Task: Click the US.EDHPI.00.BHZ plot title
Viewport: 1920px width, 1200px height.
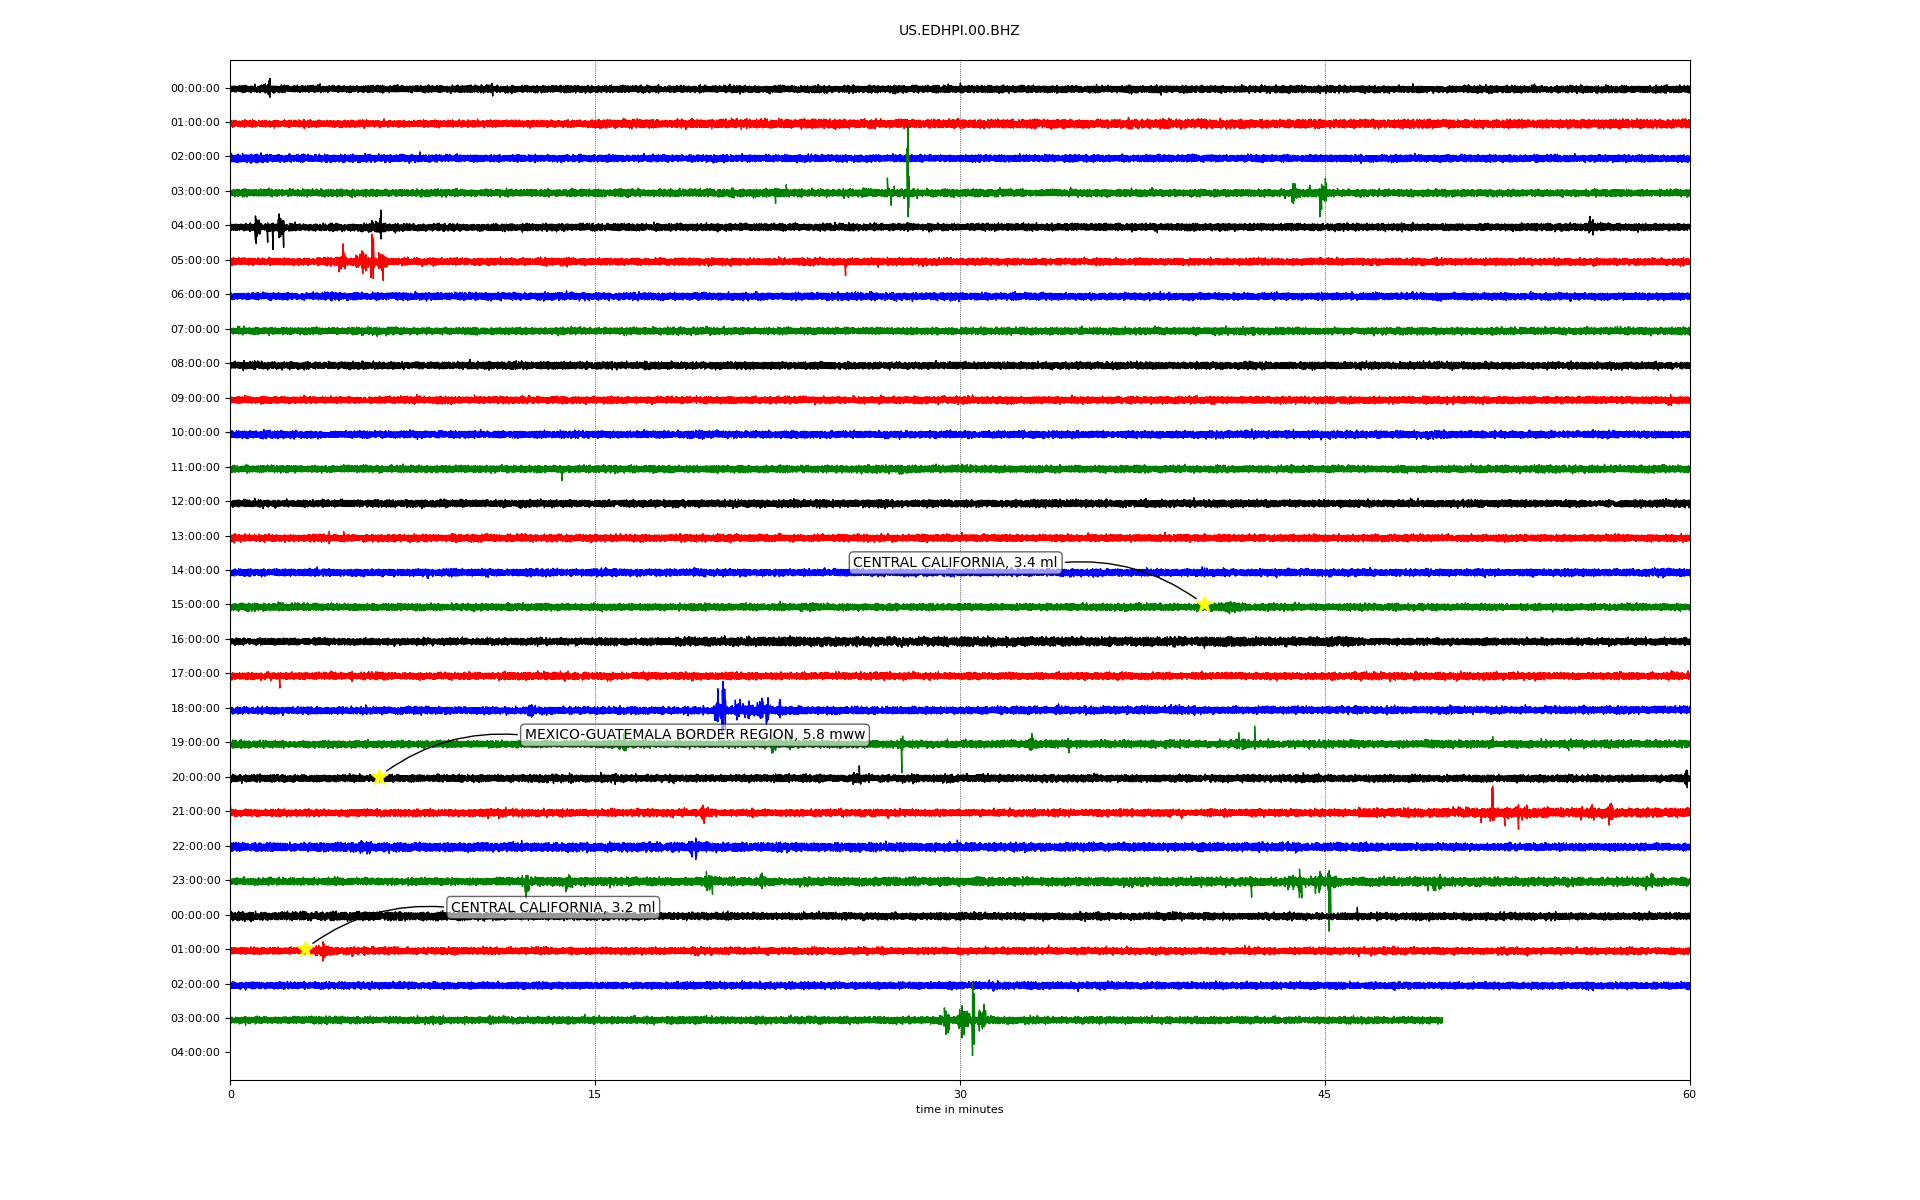Action: click(958, 31)
